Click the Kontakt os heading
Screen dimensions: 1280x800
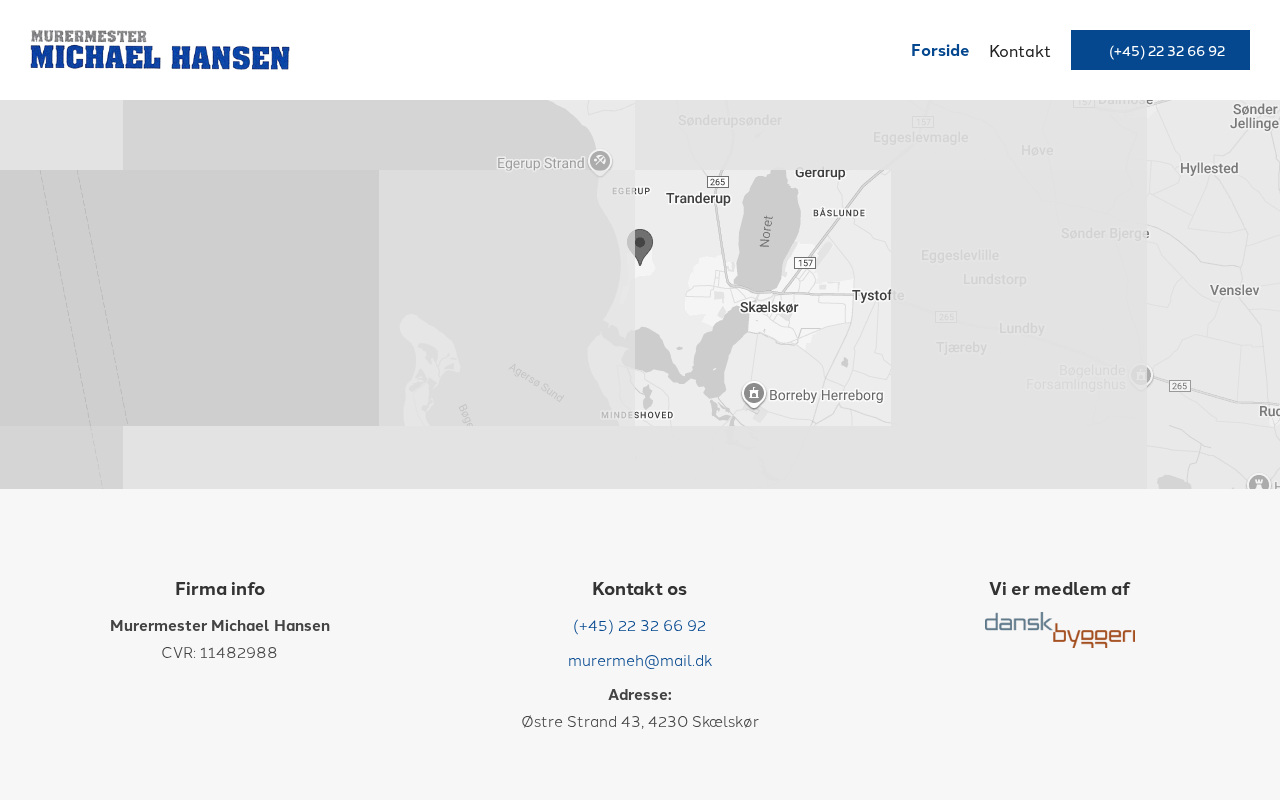(640, 589)
